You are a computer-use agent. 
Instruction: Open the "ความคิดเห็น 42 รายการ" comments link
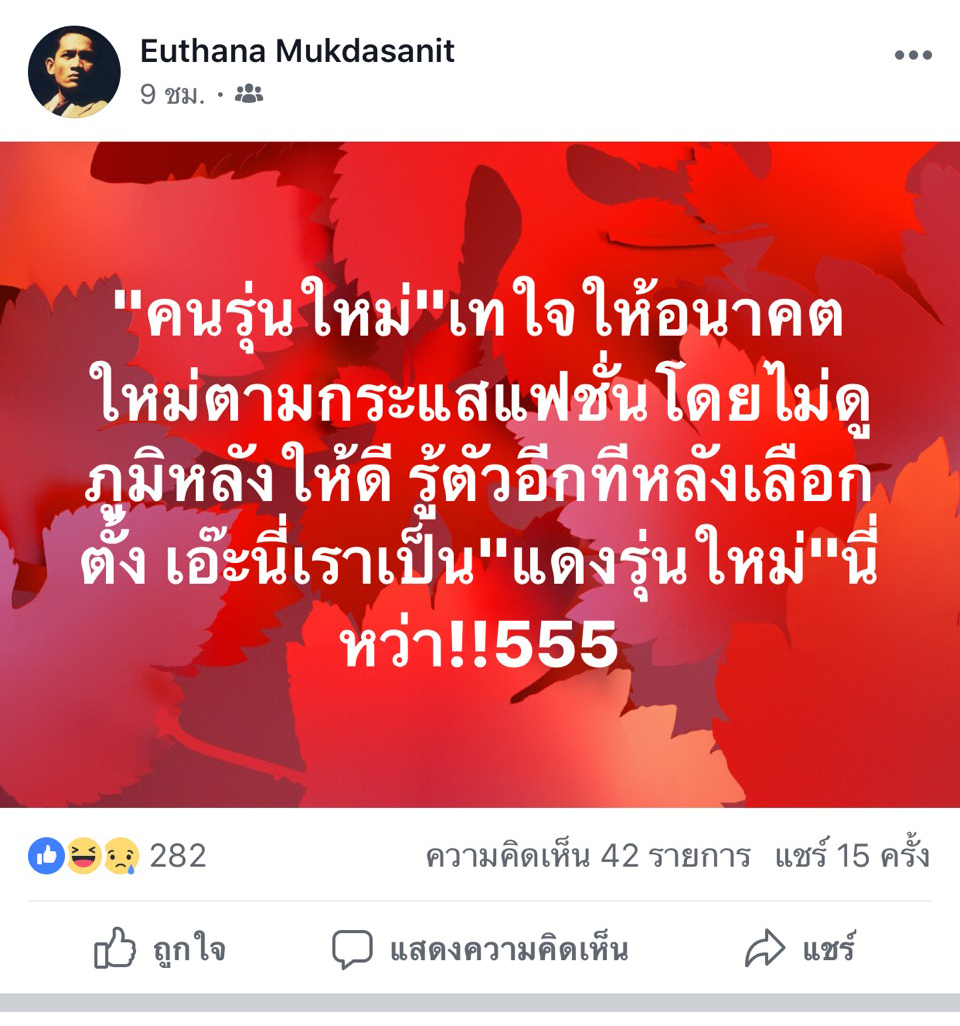[588, 856]
